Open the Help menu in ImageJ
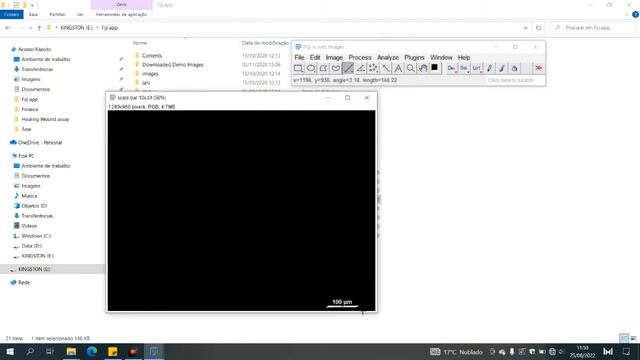The image size is (640, 360). click(464, 58)
